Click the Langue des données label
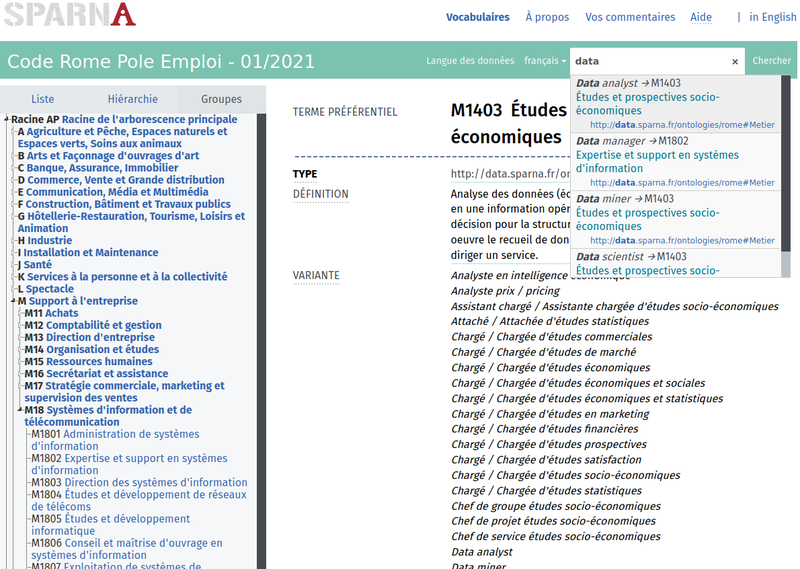This screenshot has width=800, height=569. click(470, 61)
